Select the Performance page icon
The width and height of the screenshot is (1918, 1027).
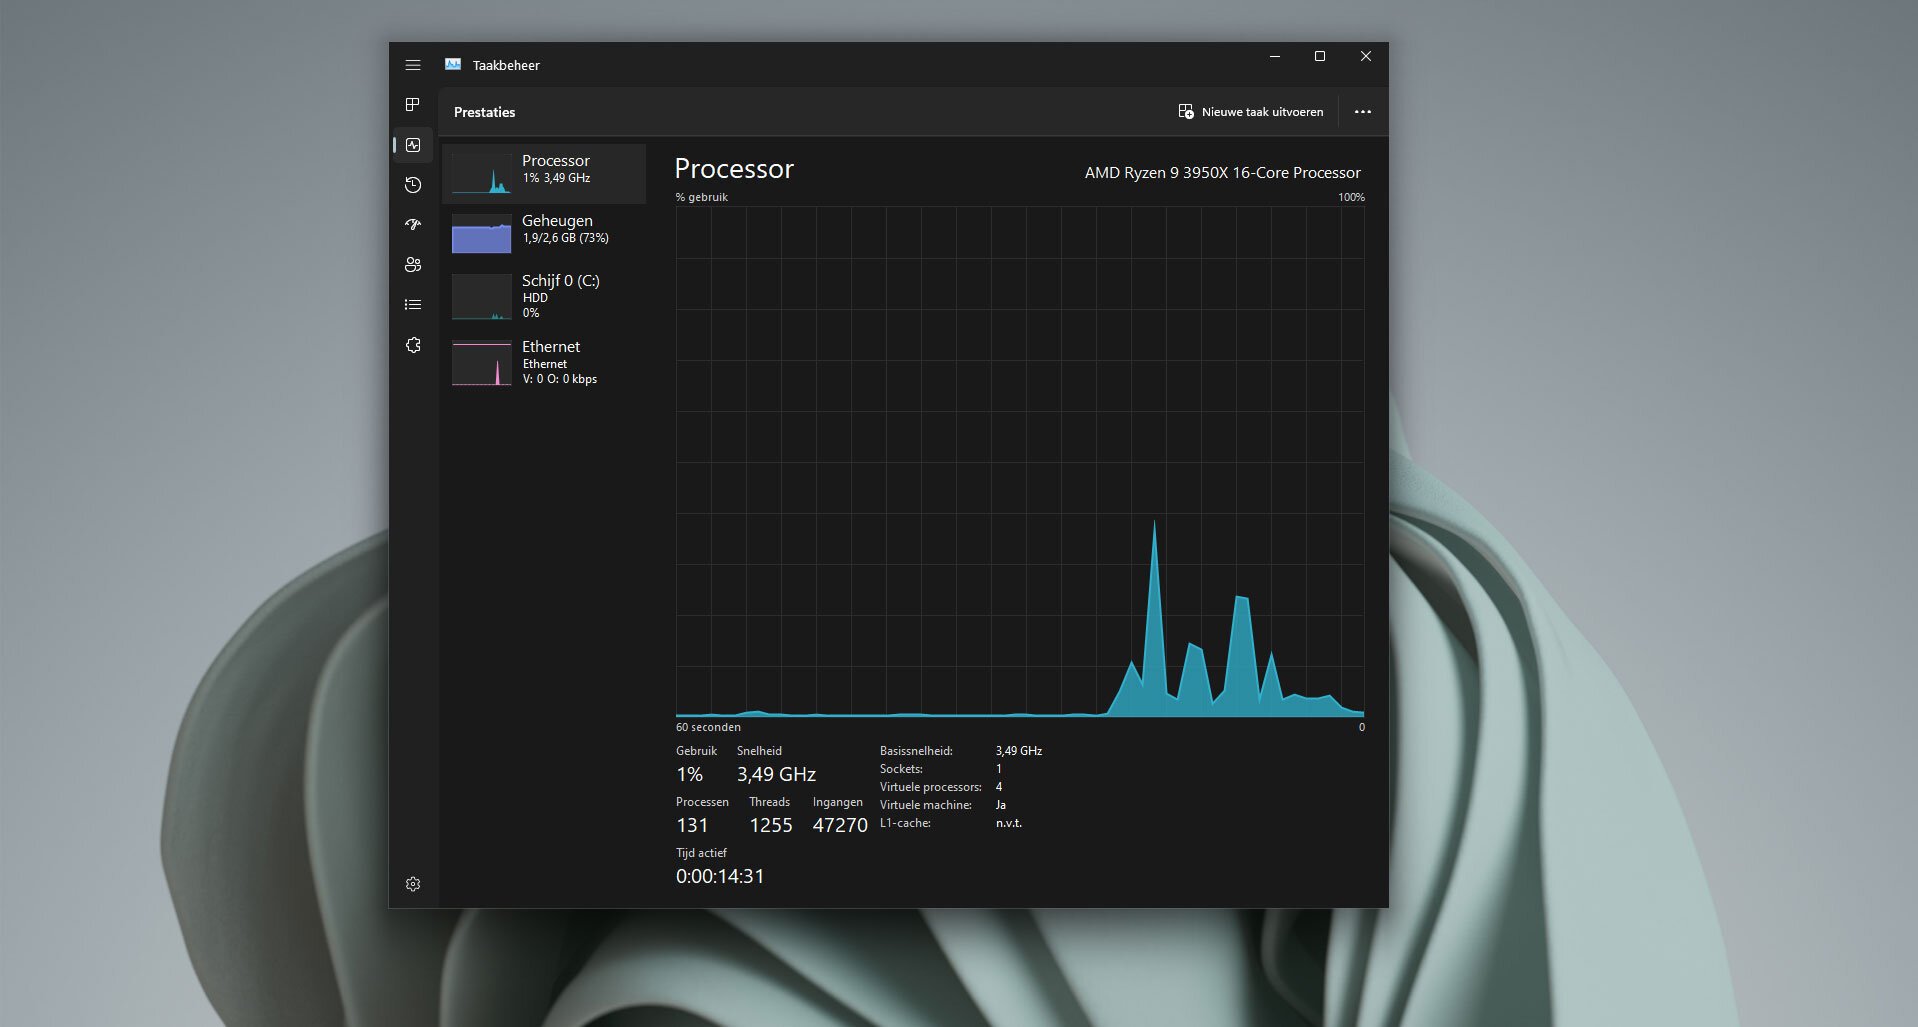[x=413, y=145]
